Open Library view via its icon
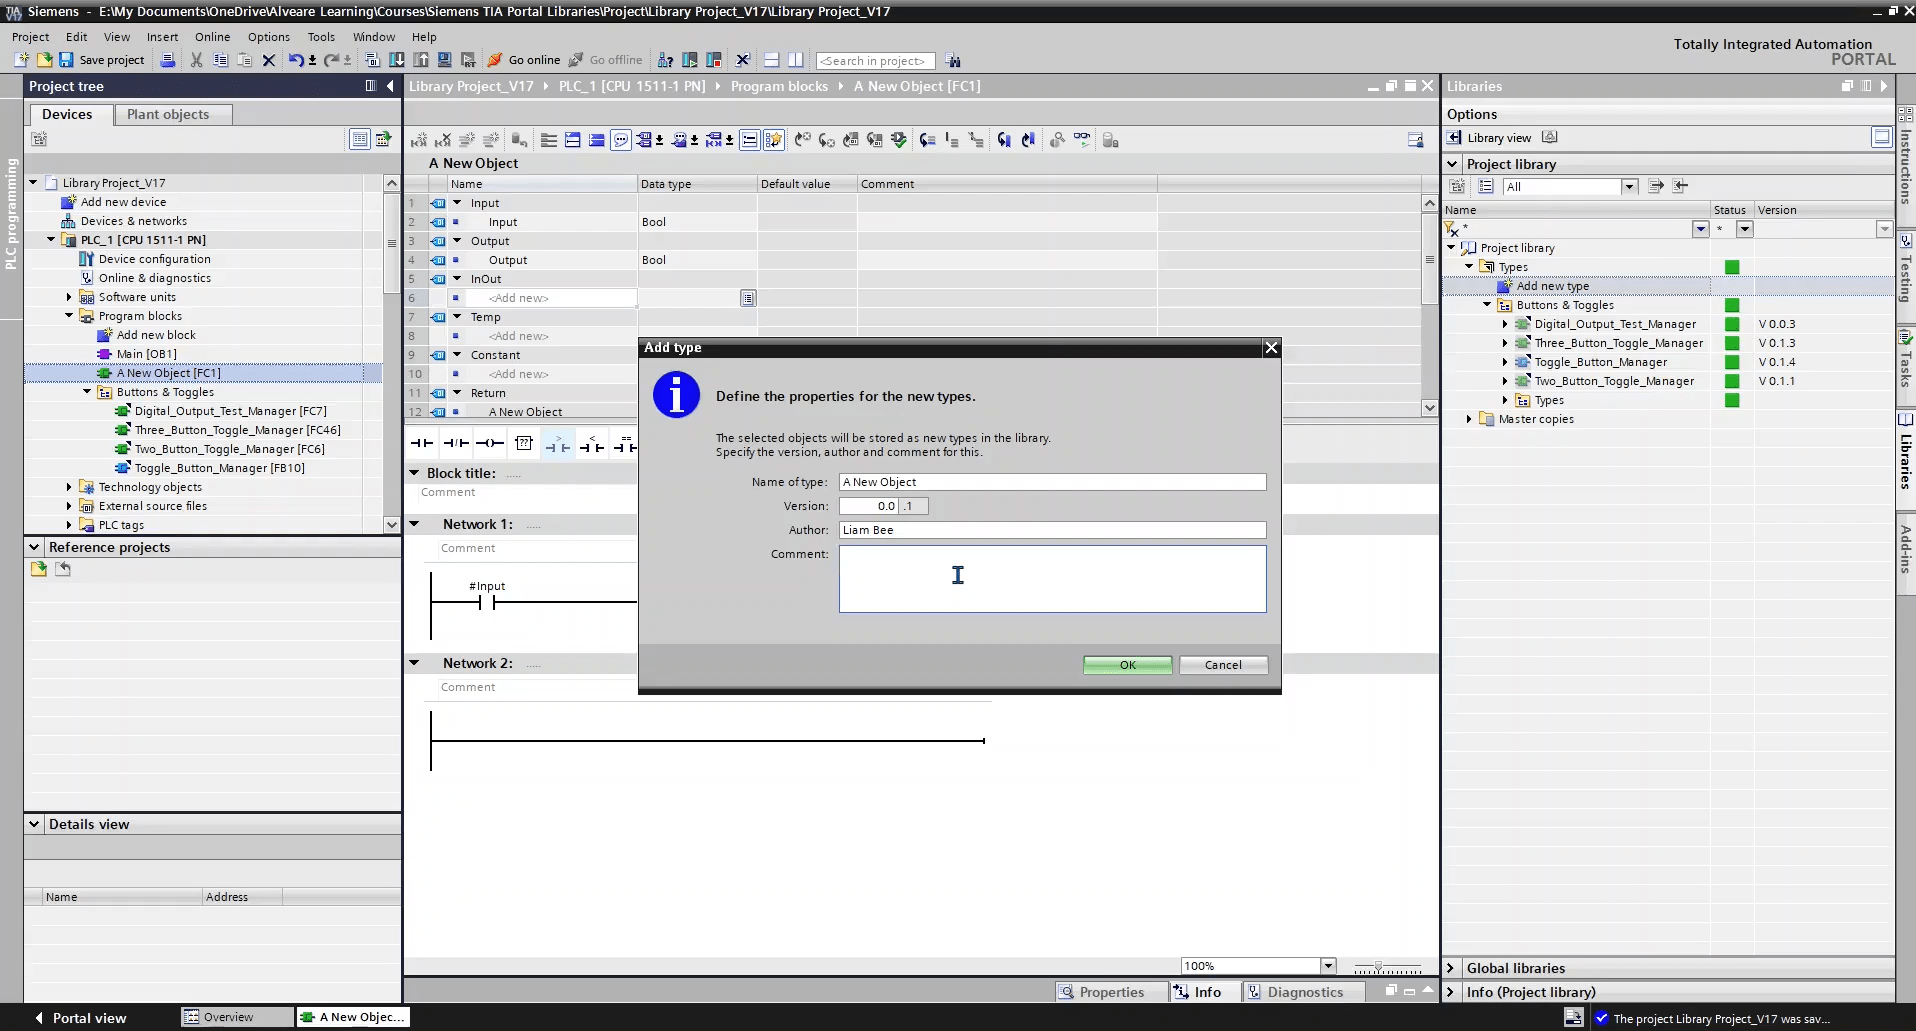This screenshot has height=1031, width=1916. [x=1455, y=138]
